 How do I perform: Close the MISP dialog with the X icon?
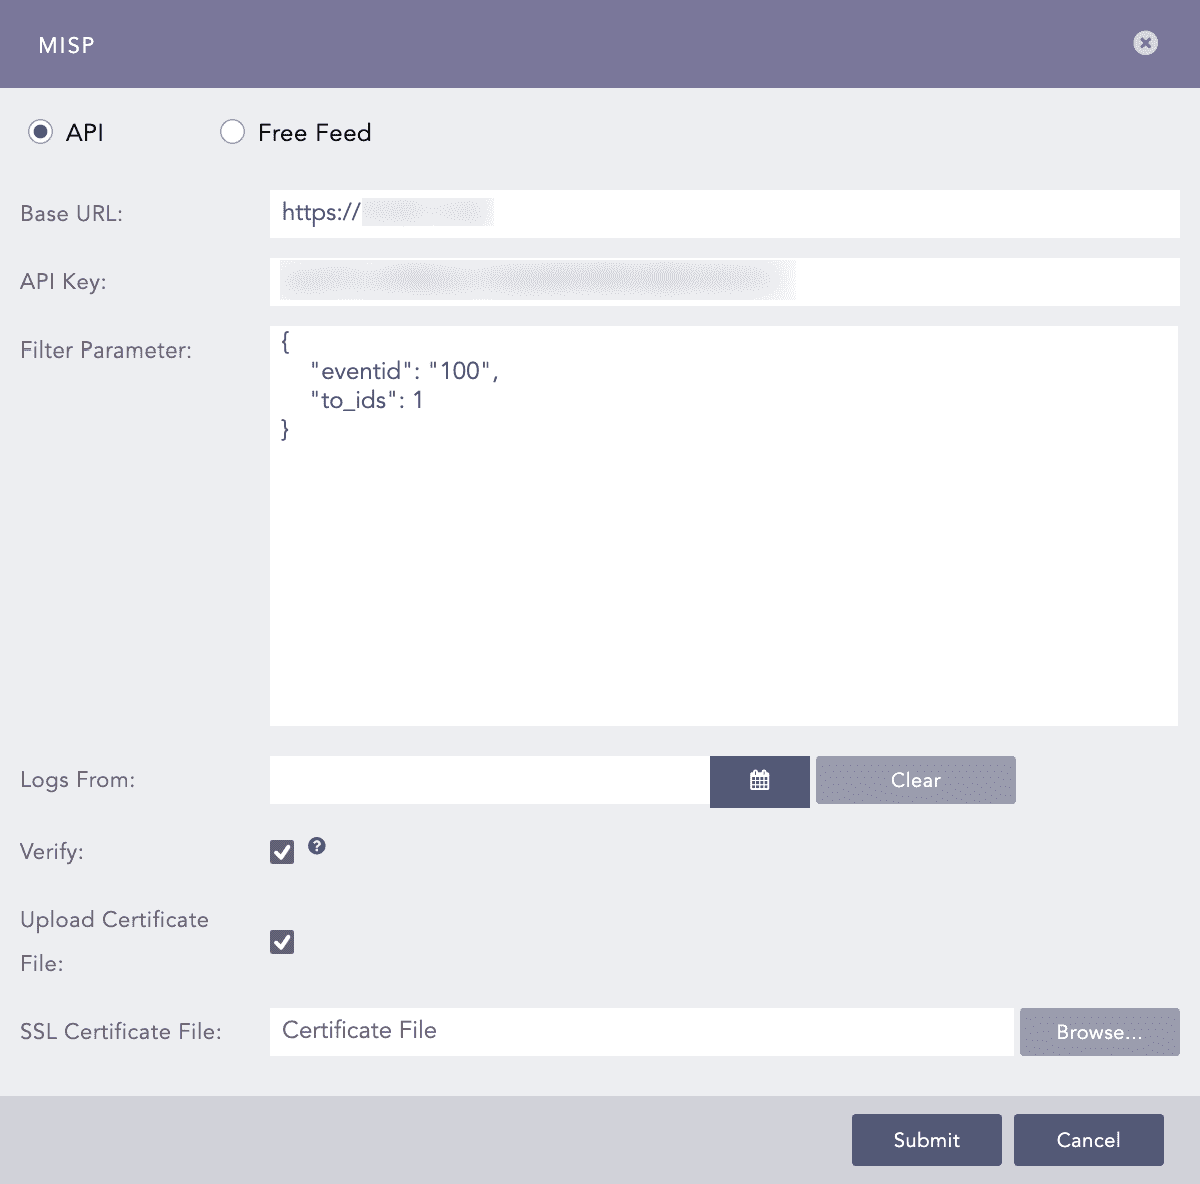1145,43
